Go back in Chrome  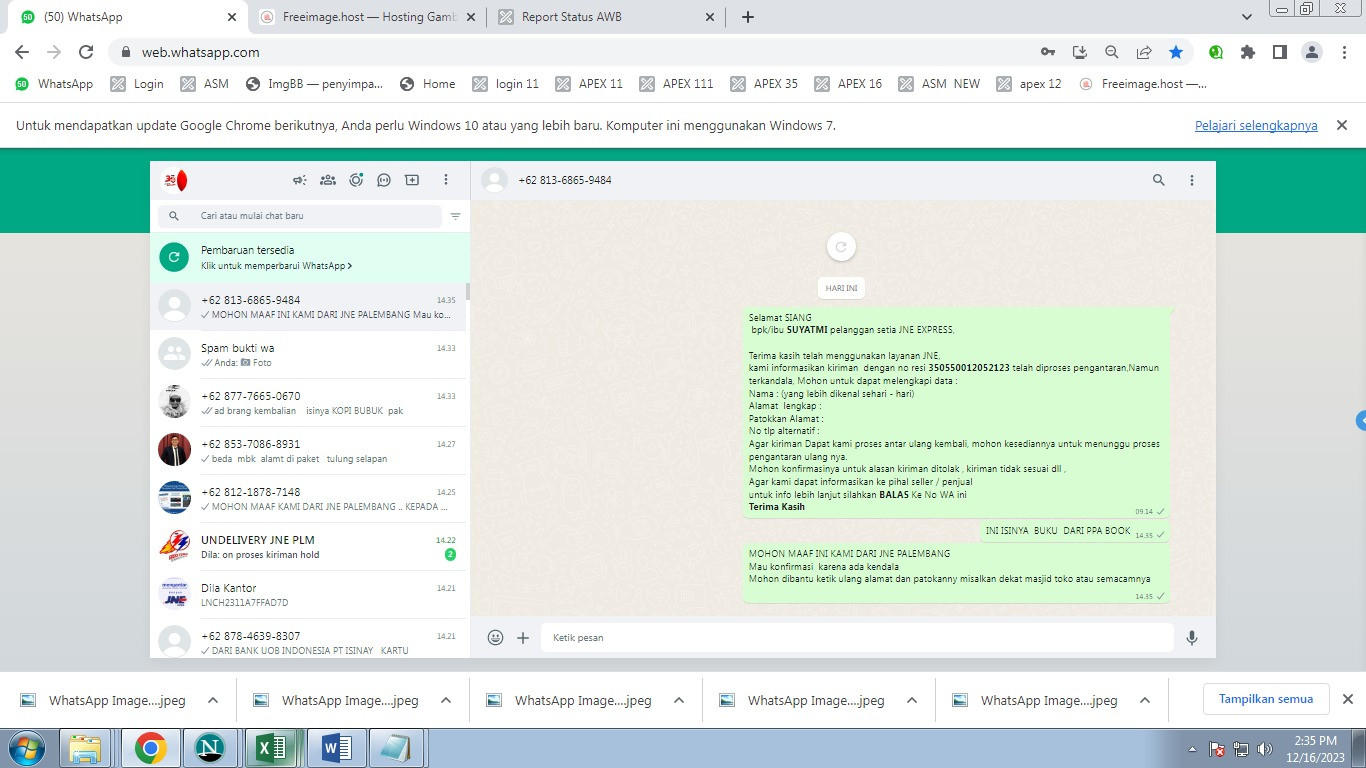click(22, 52)
